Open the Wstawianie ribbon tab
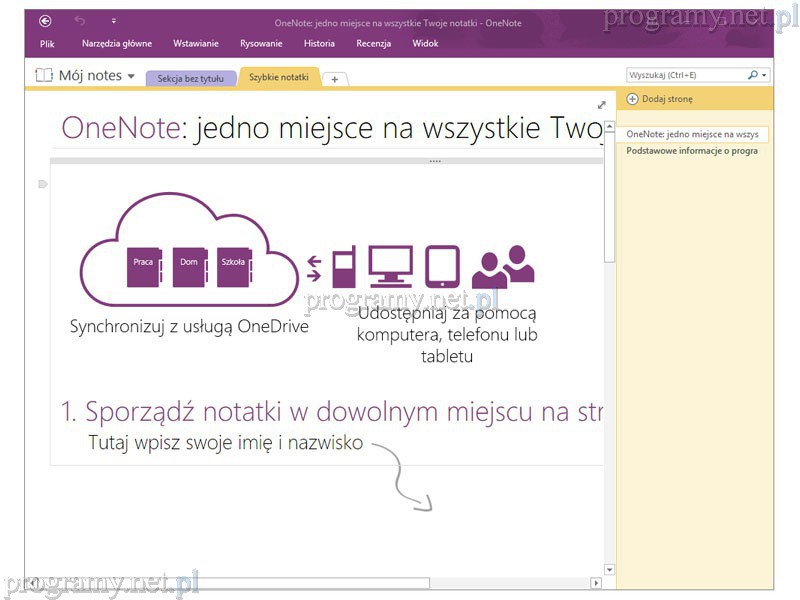800x600 pixels. [195, 44]
